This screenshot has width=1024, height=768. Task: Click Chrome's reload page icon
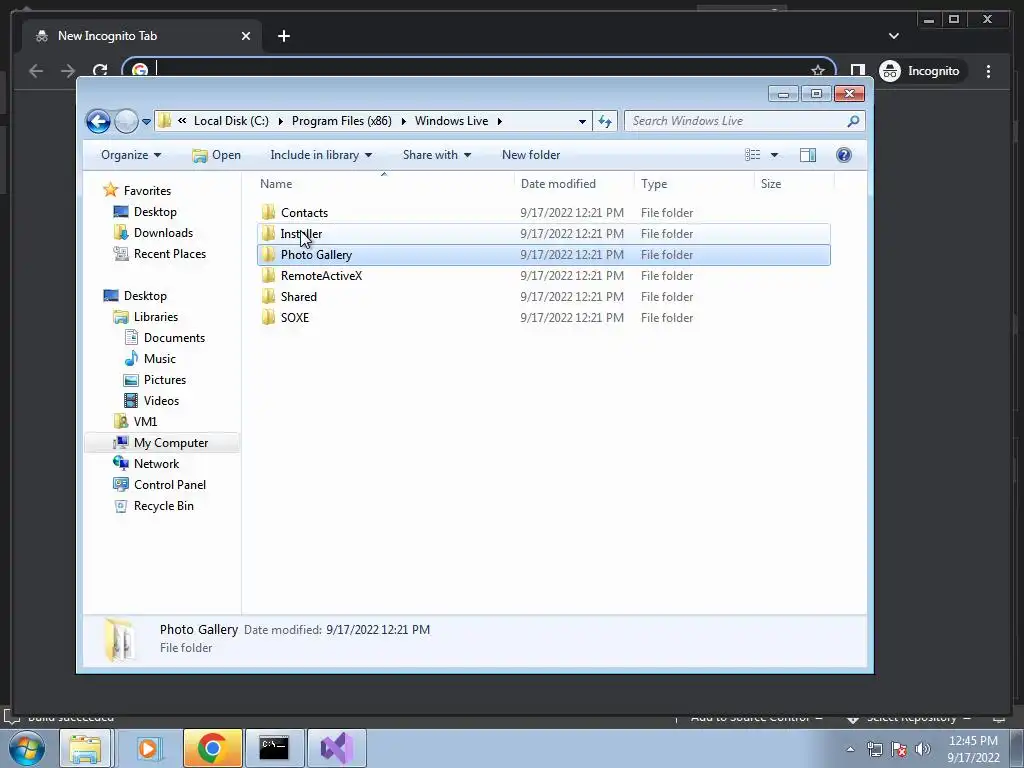(100, 71)
